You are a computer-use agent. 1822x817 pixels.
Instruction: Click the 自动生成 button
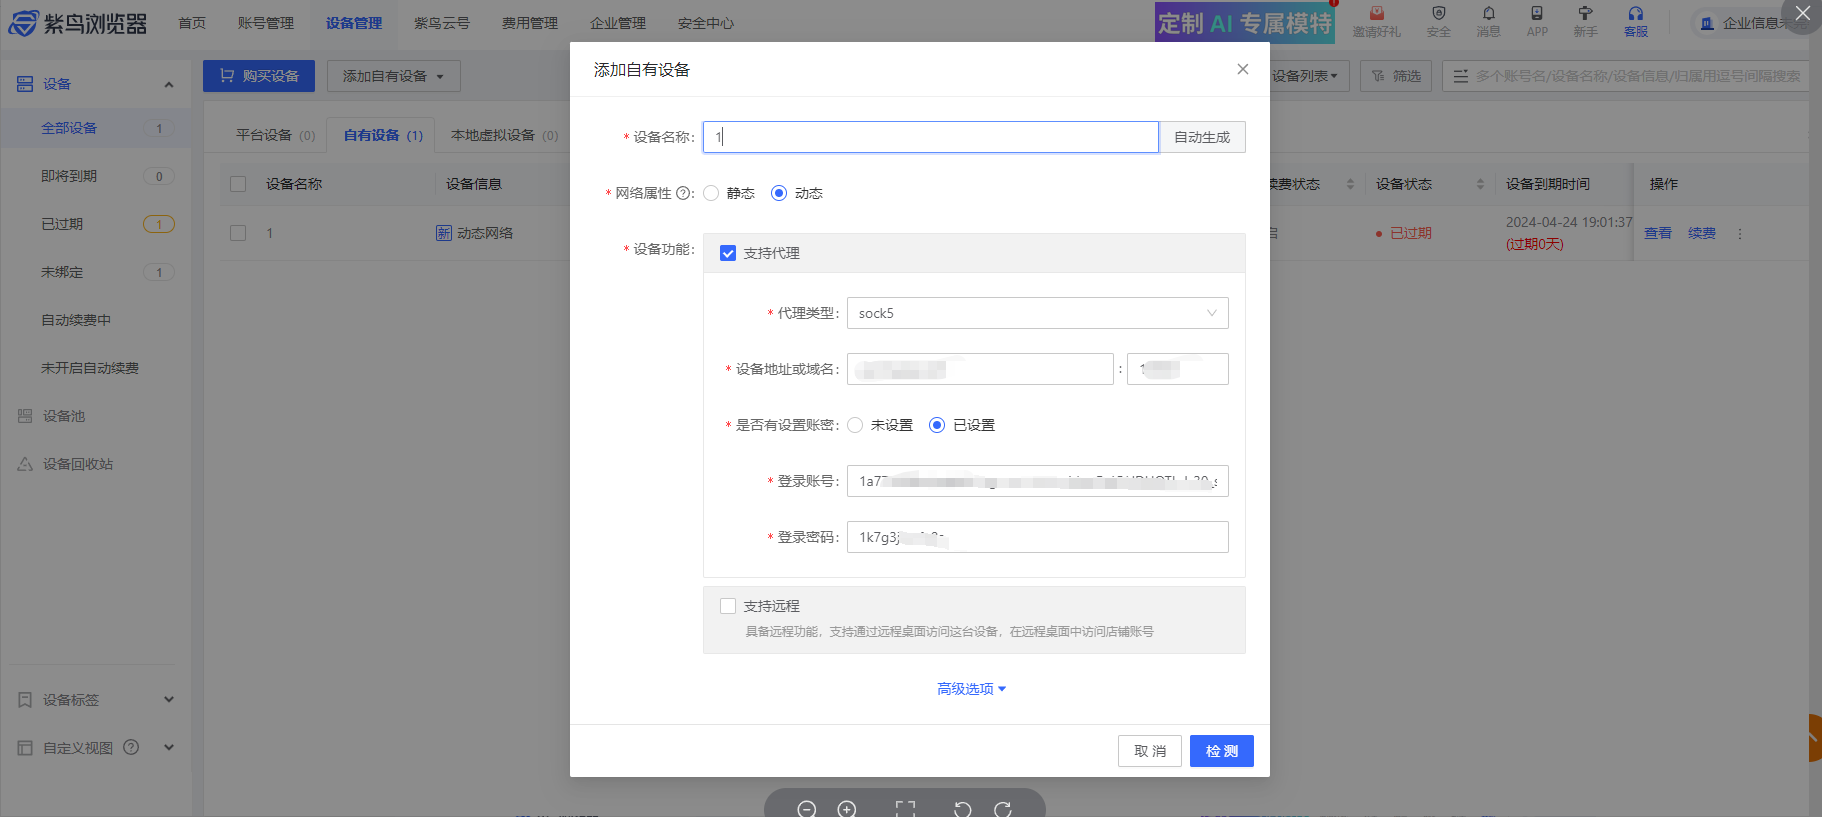1202,137
